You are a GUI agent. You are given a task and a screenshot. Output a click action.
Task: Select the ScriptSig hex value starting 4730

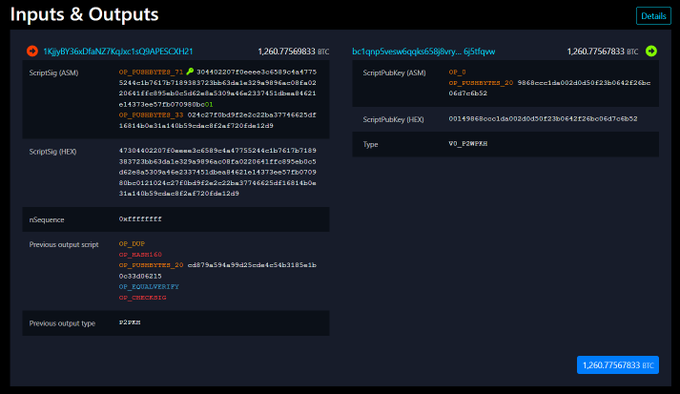218,172
